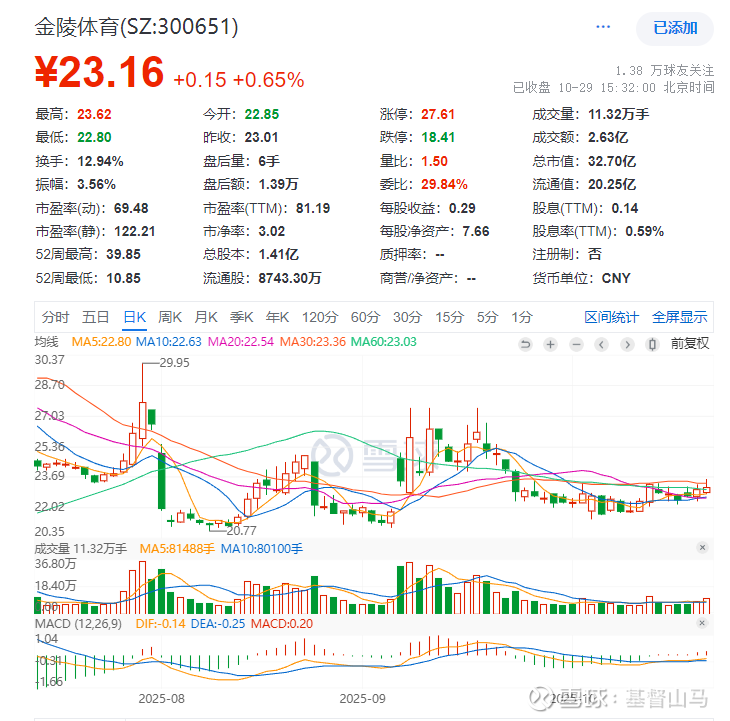Click the 市盈率(TTM) 81.19 value
This screenshot has height=721, width=730.
313,208
